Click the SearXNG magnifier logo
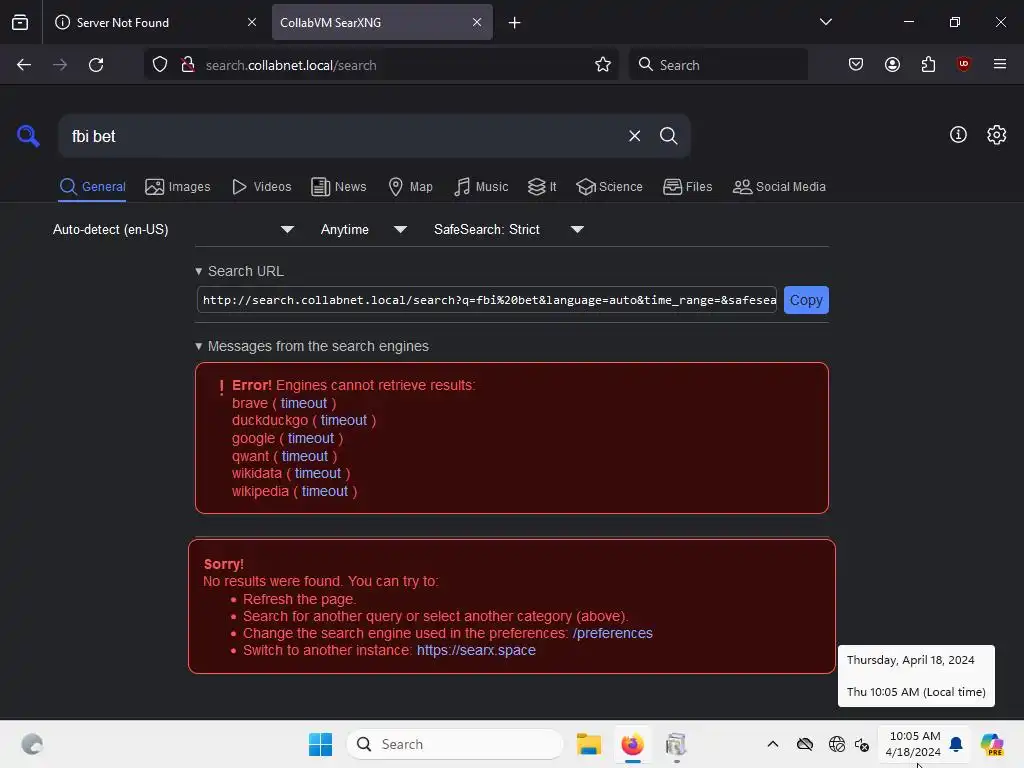This screenshot has height=768, width=1024. pyautogui.click(x=28, y=136)
